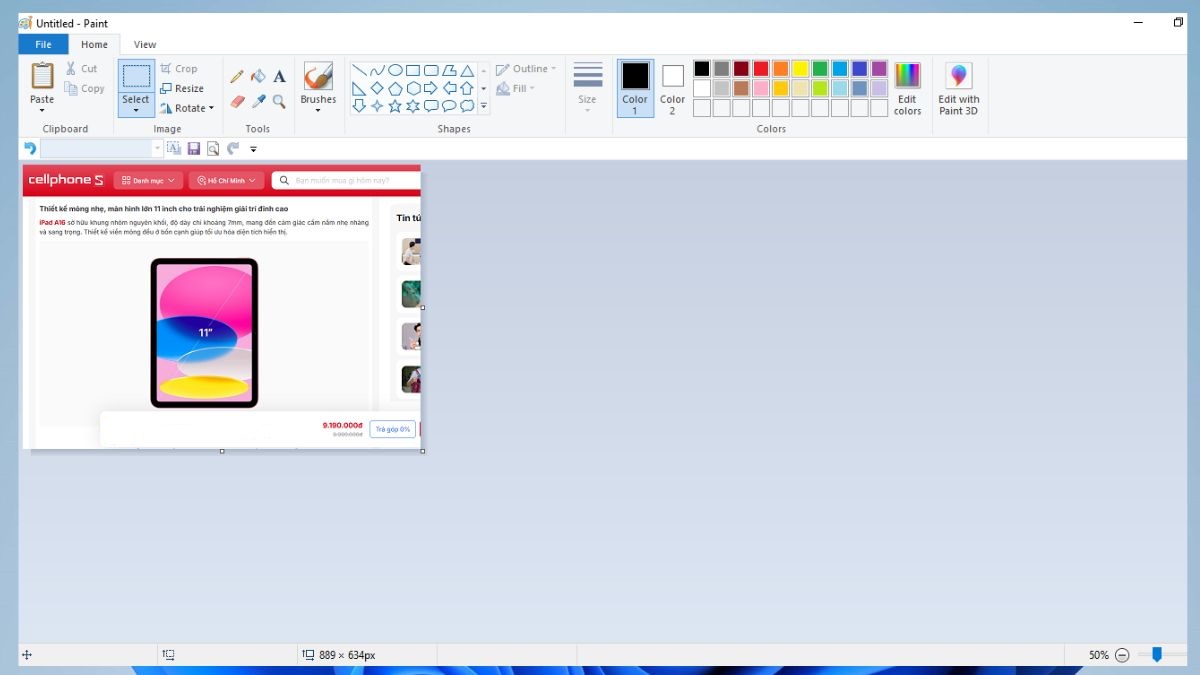Activate the Color 1 button
The image size is (1200, 675).
(x=635, y=88)
